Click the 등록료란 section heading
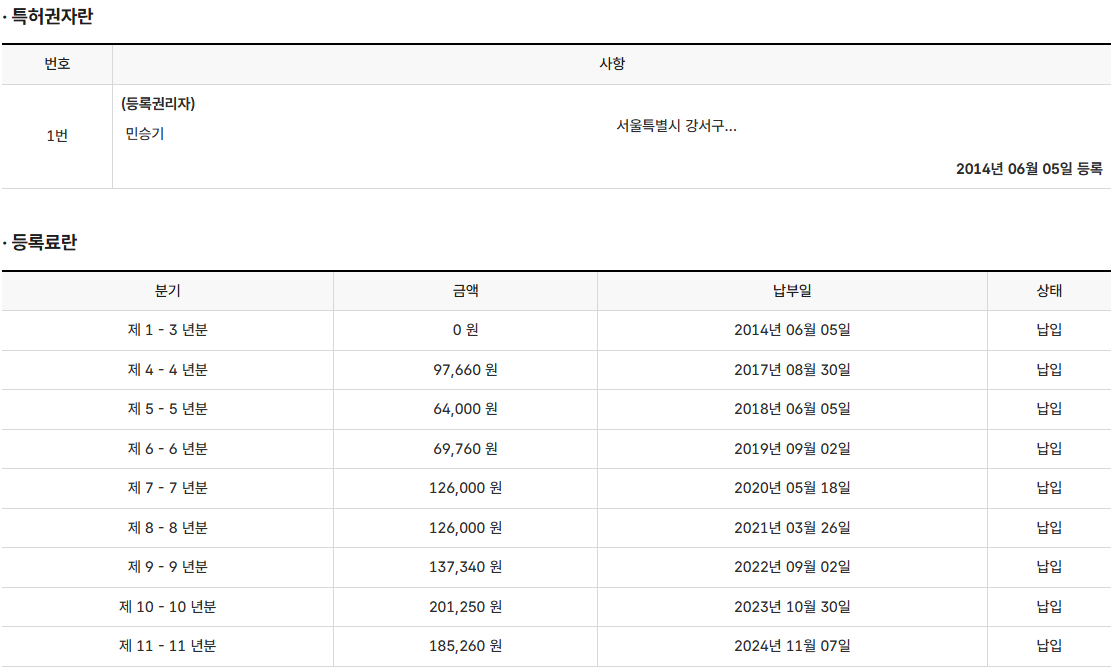Image resolution: width=1112 pixels, height=668 pixels. pyautogui.click(x=44, y=243)
